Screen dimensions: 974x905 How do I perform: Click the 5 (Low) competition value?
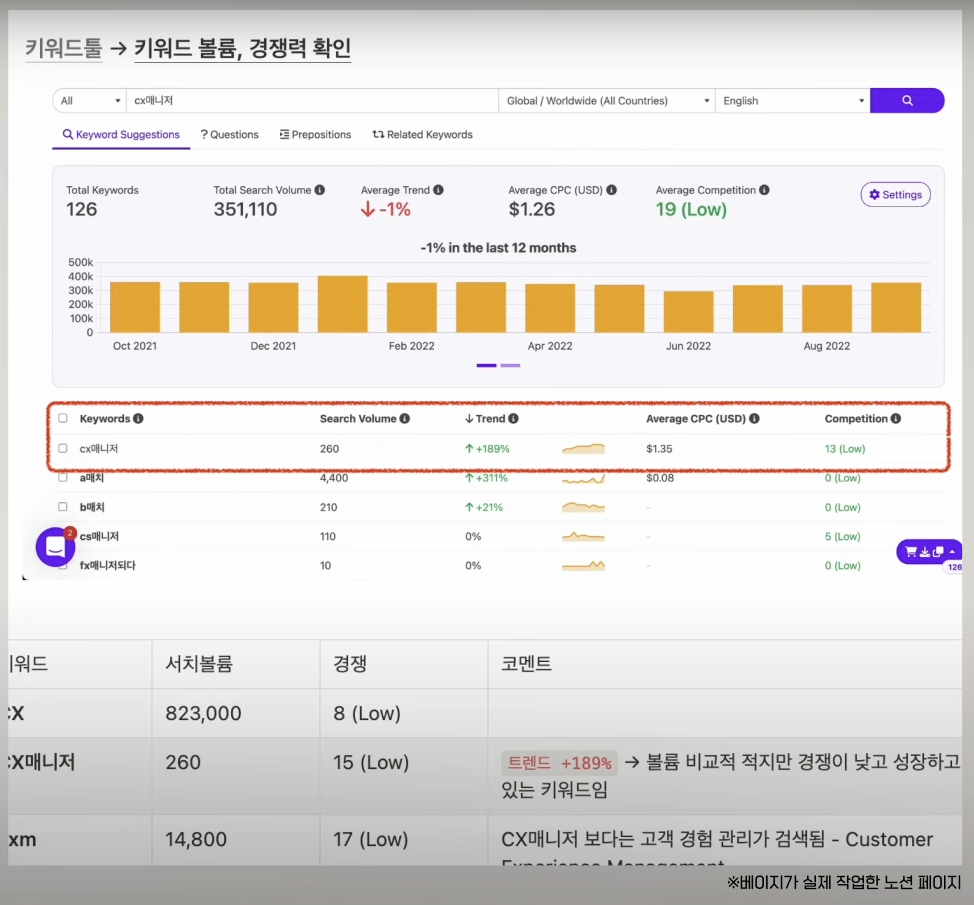[x=842, y=537]
